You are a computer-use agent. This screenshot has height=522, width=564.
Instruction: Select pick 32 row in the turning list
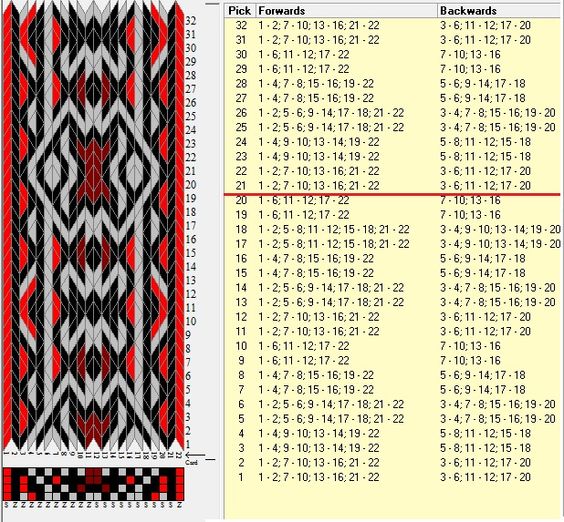tap(392, 26)
